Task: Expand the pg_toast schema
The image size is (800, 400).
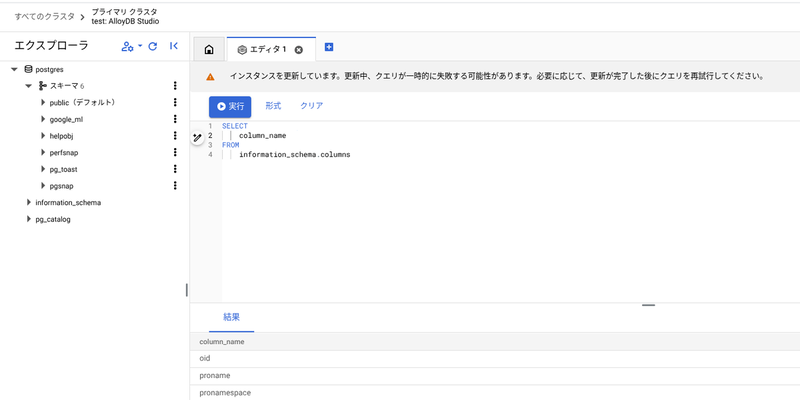Action: click(43, 169)
